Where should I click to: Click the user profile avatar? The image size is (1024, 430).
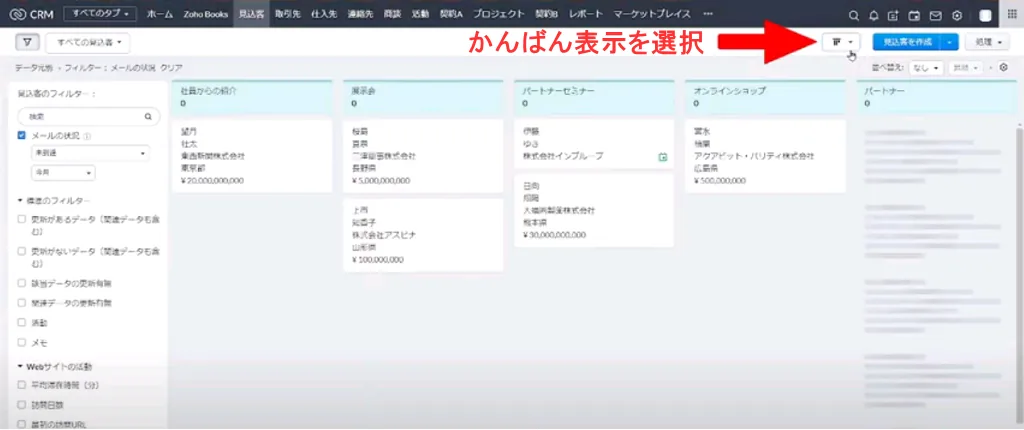click(985, 16)
